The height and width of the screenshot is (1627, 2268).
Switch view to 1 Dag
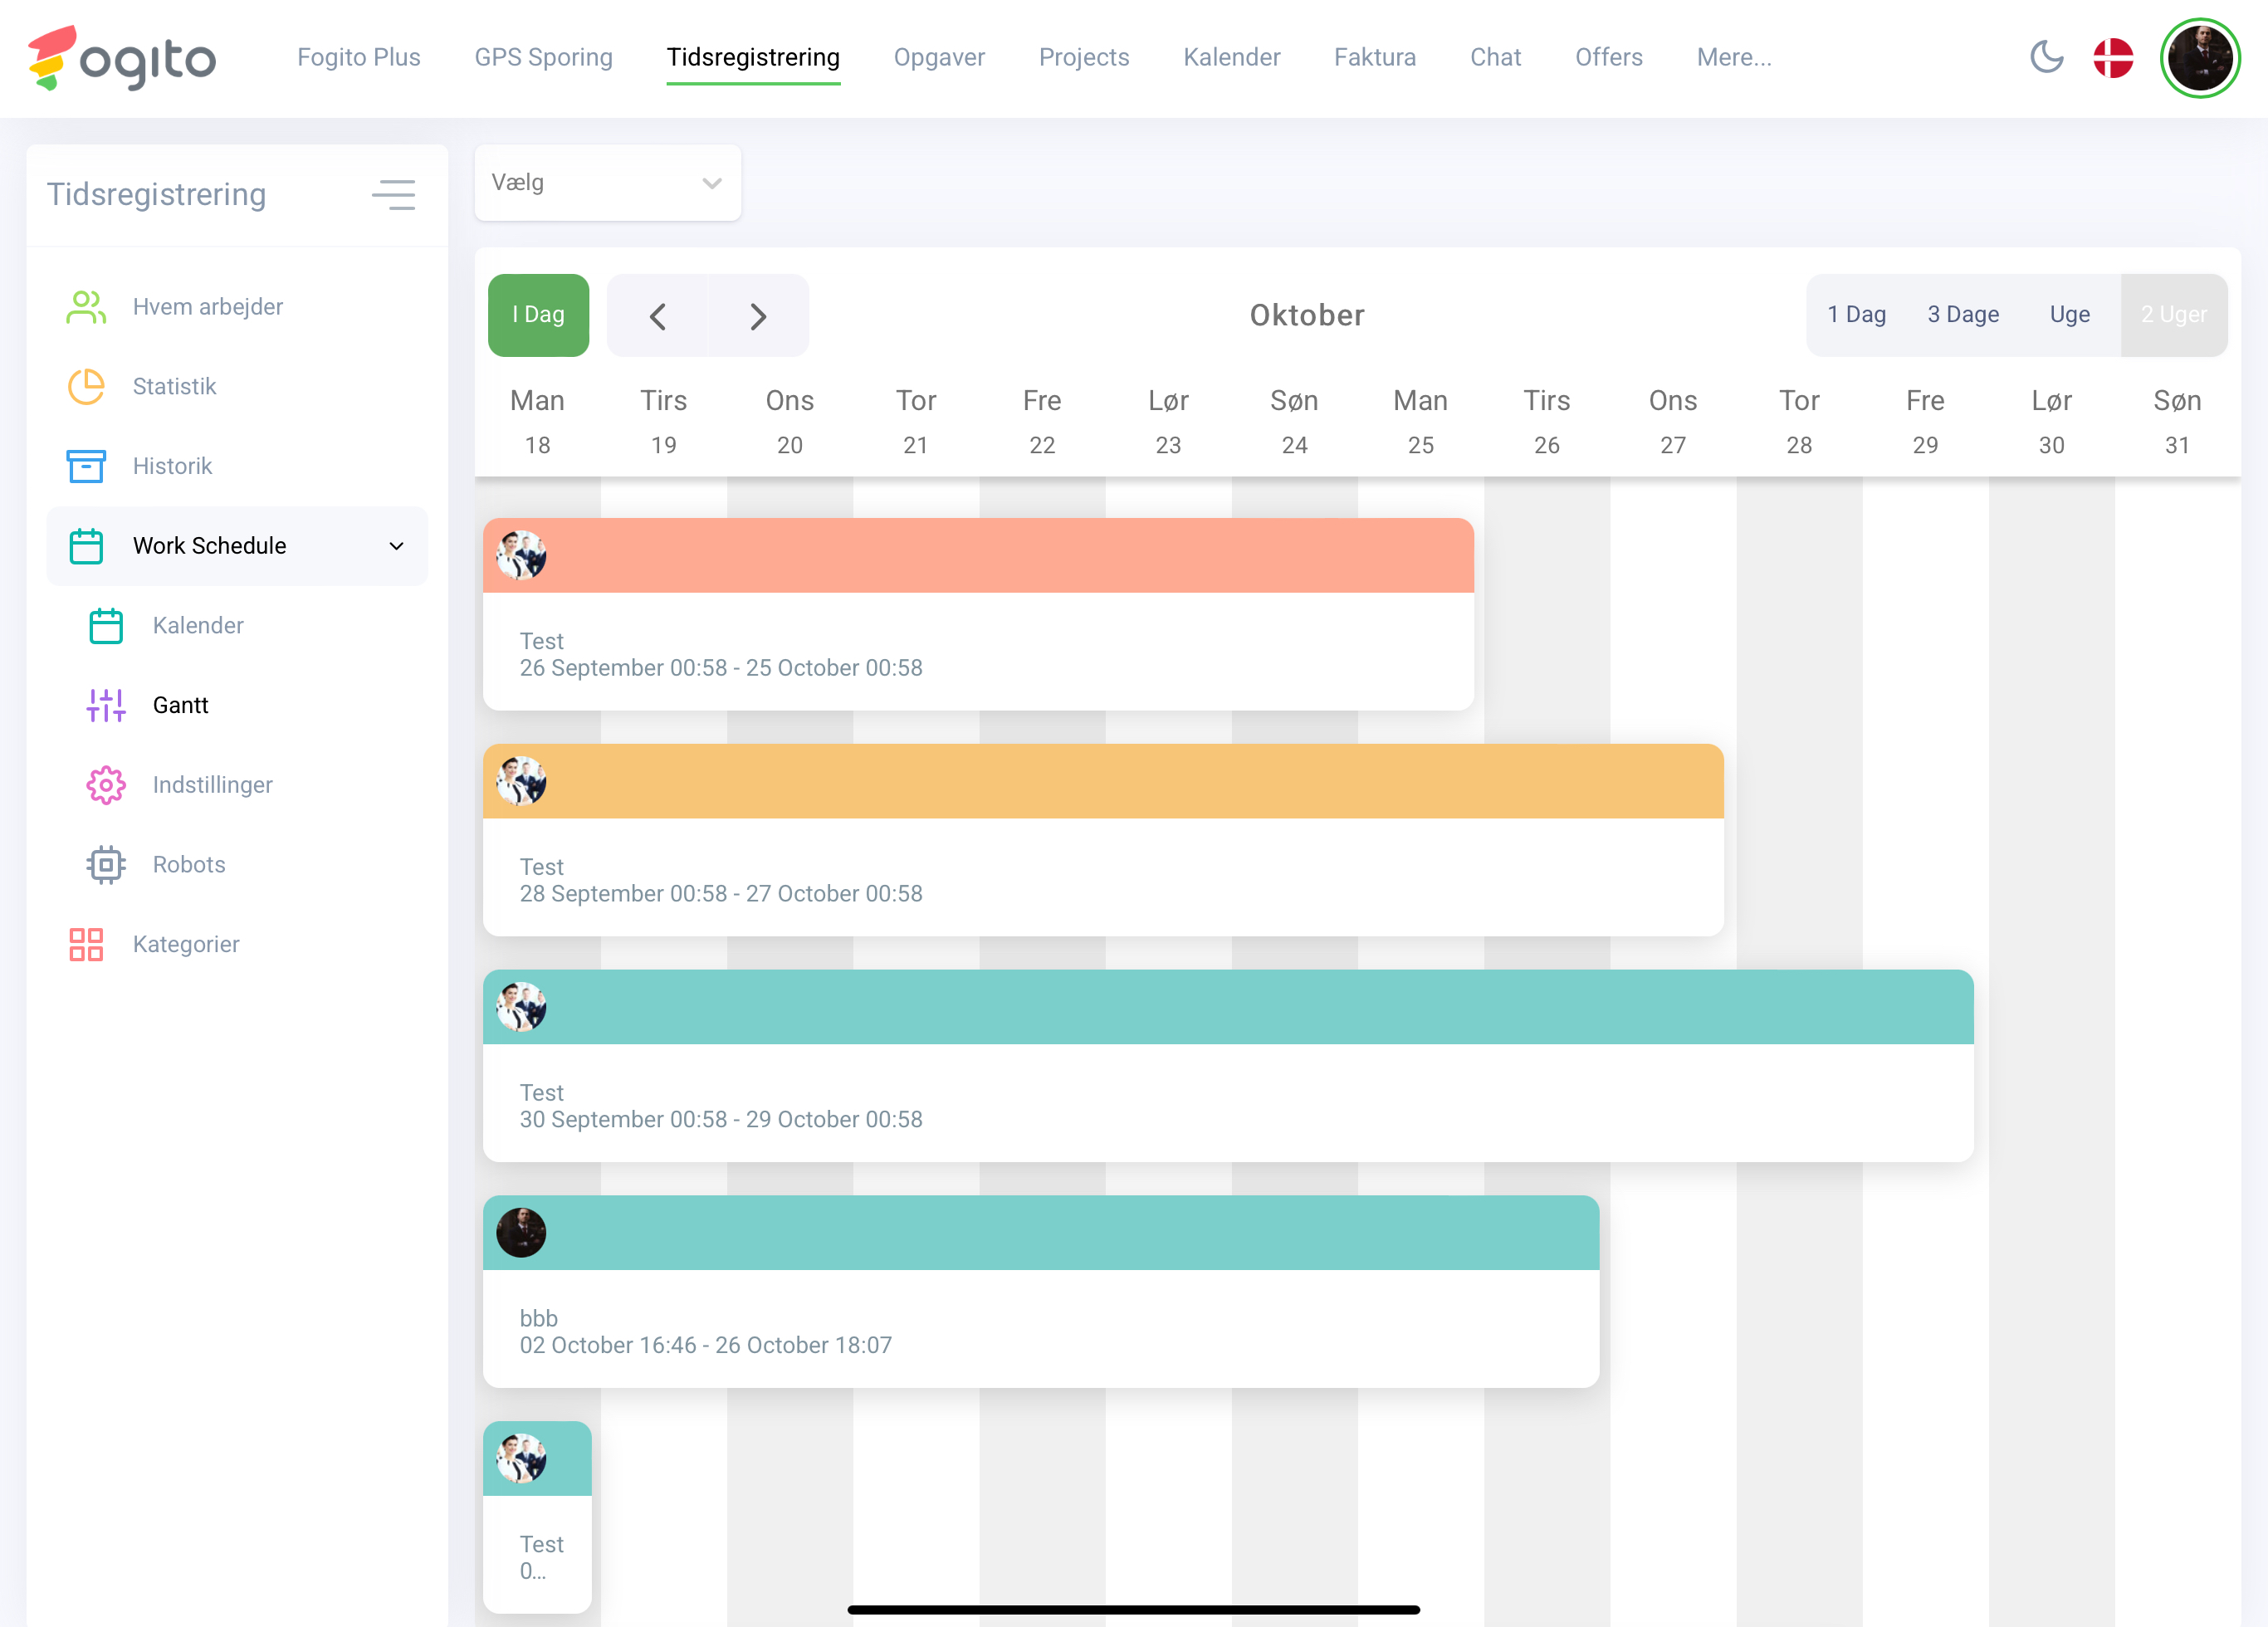[1856, 315]
